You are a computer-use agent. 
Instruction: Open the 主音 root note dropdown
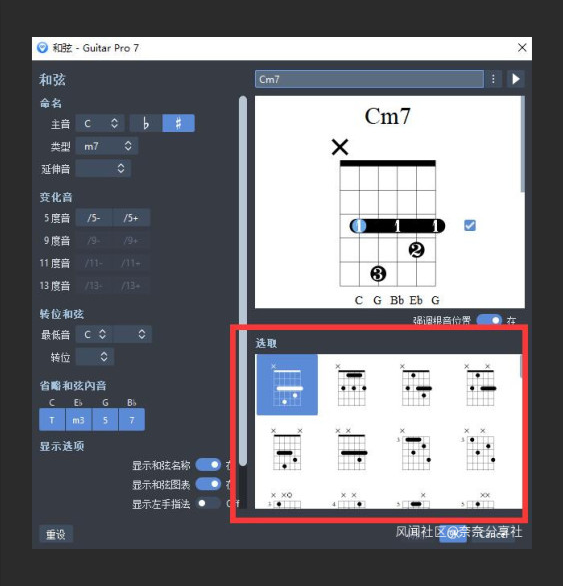(100, 123)
